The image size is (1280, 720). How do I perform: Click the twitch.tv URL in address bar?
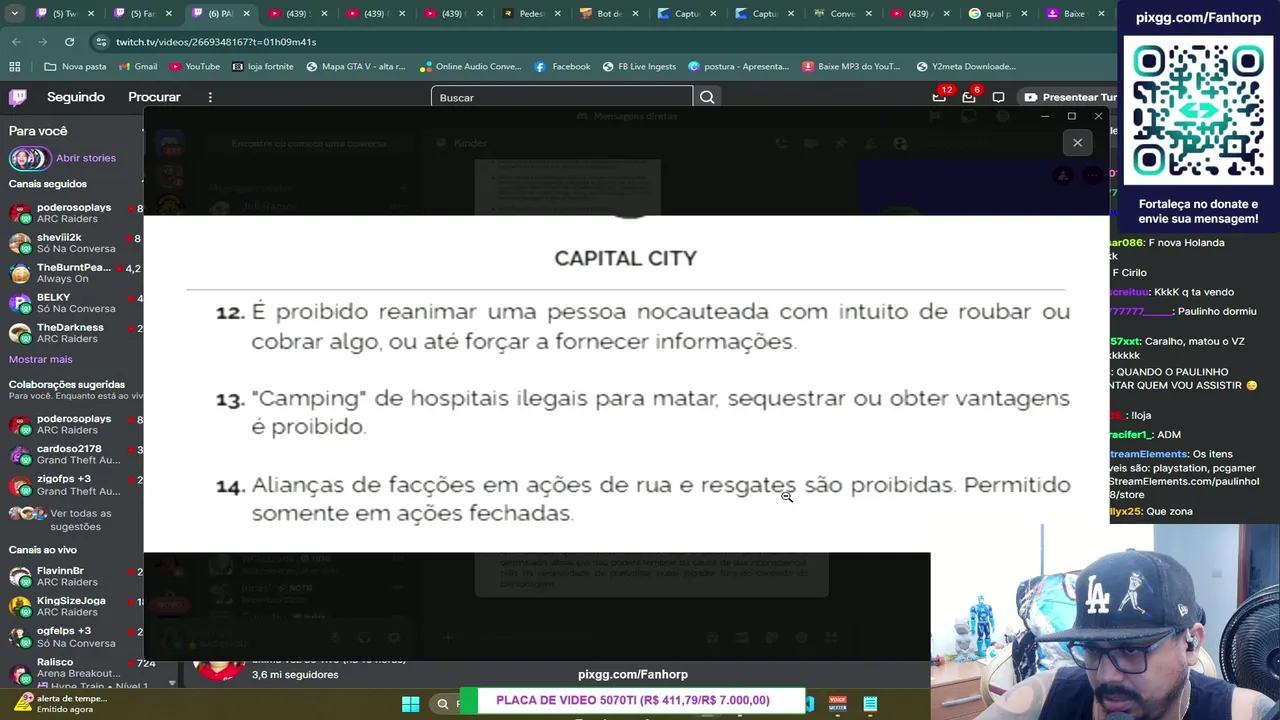point(216,42)
